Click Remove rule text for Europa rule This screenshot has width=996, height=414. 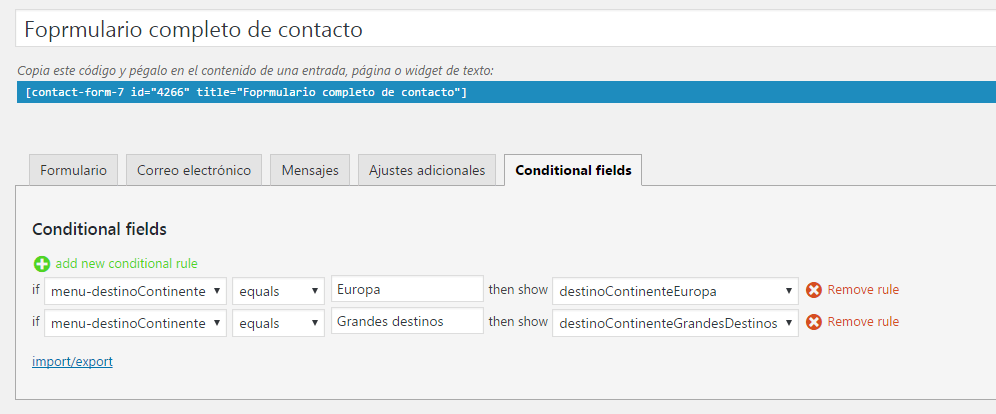click(x=863, y=290)
